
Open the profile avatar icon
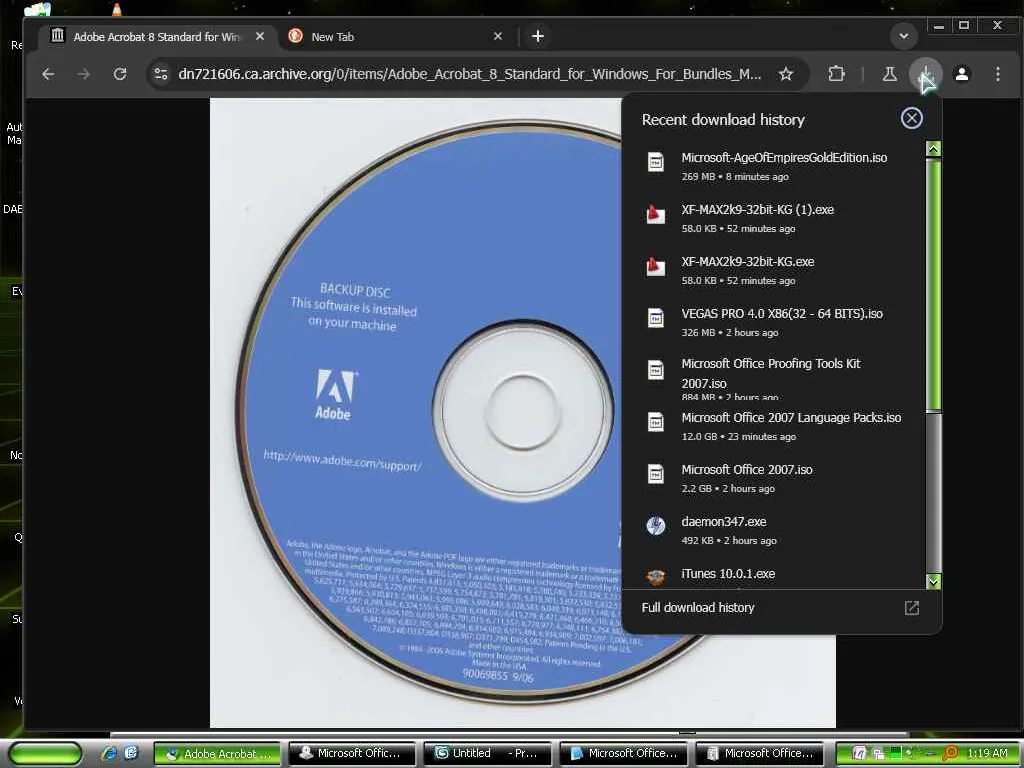click(x=961, y=74)
